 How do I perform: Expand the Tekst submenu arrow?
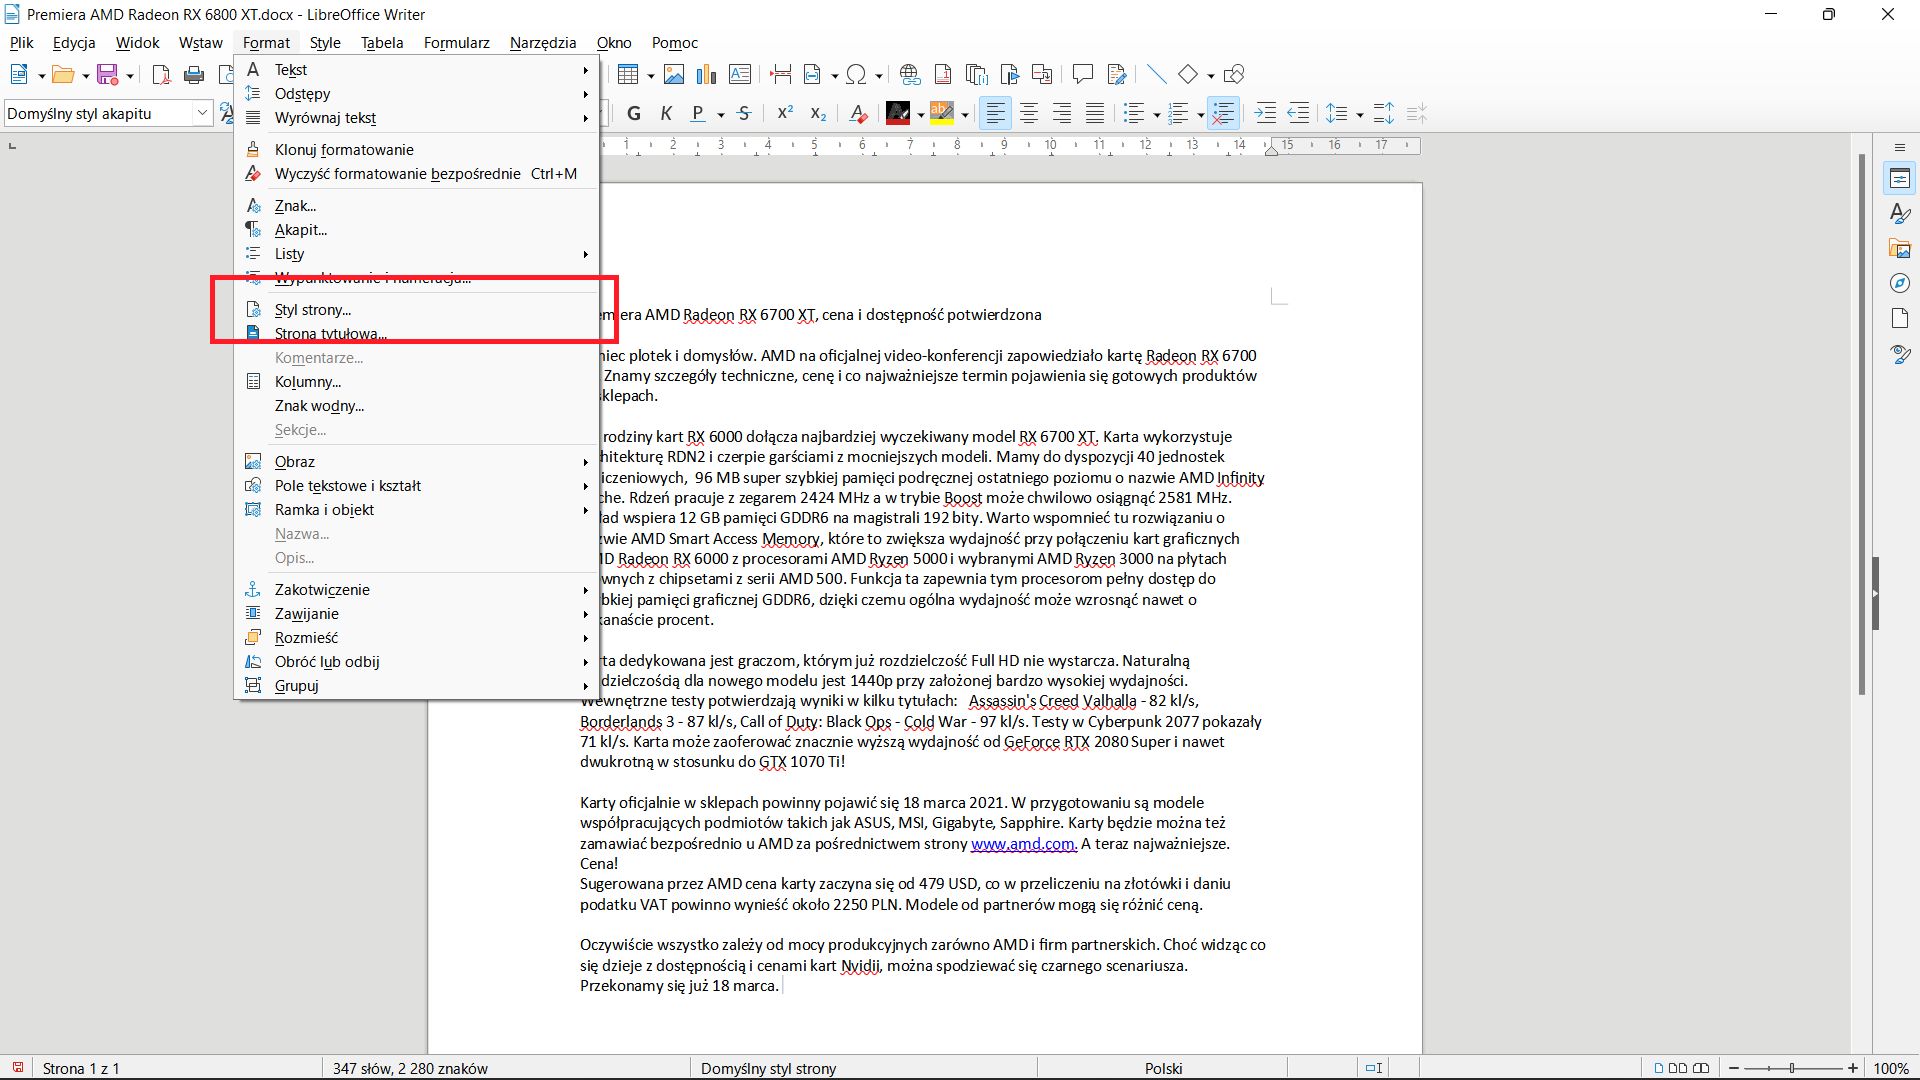[585, 70]
